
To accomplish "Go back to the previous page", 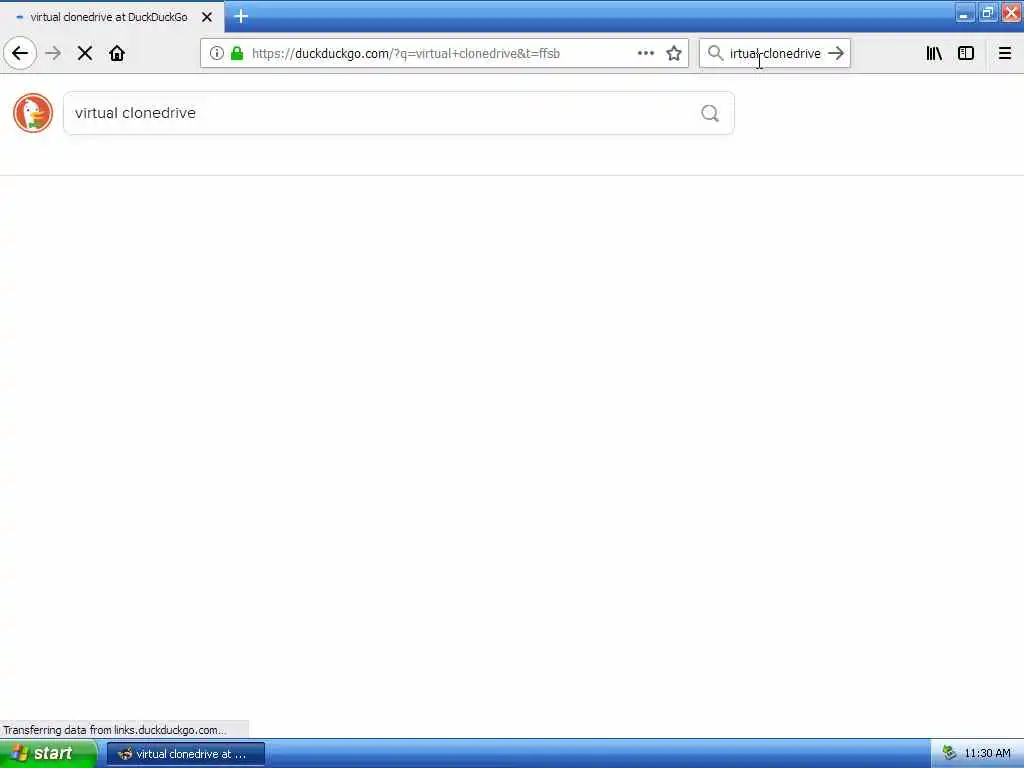I will point(20,54).
